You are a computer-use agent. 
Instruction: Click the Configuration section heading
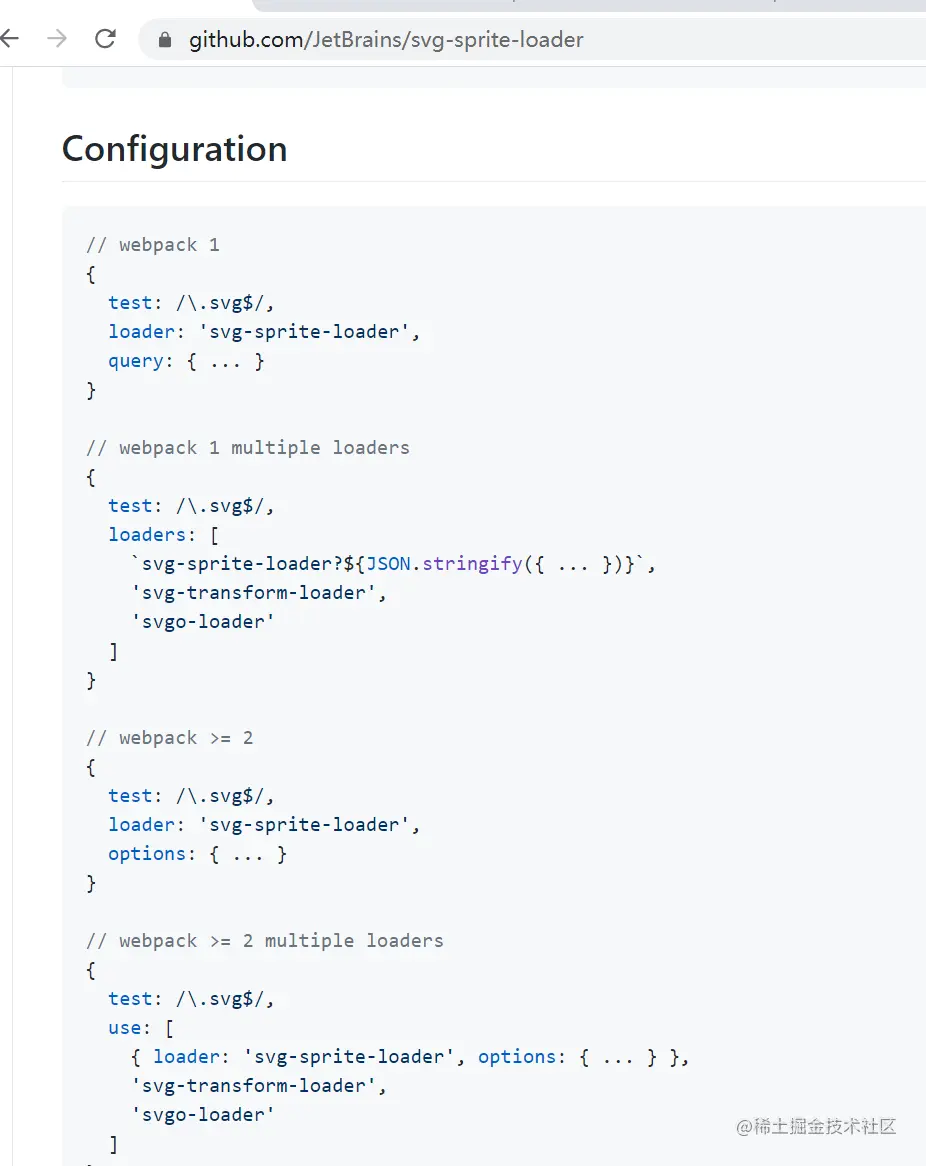[175, 149]
